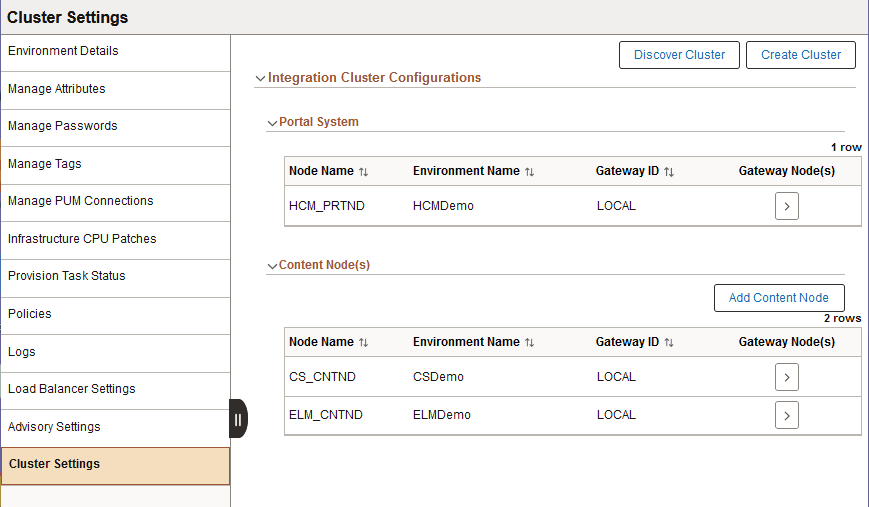Click the '1 row' count label
This screenshot has width=869, height=507.
[846, 147]
